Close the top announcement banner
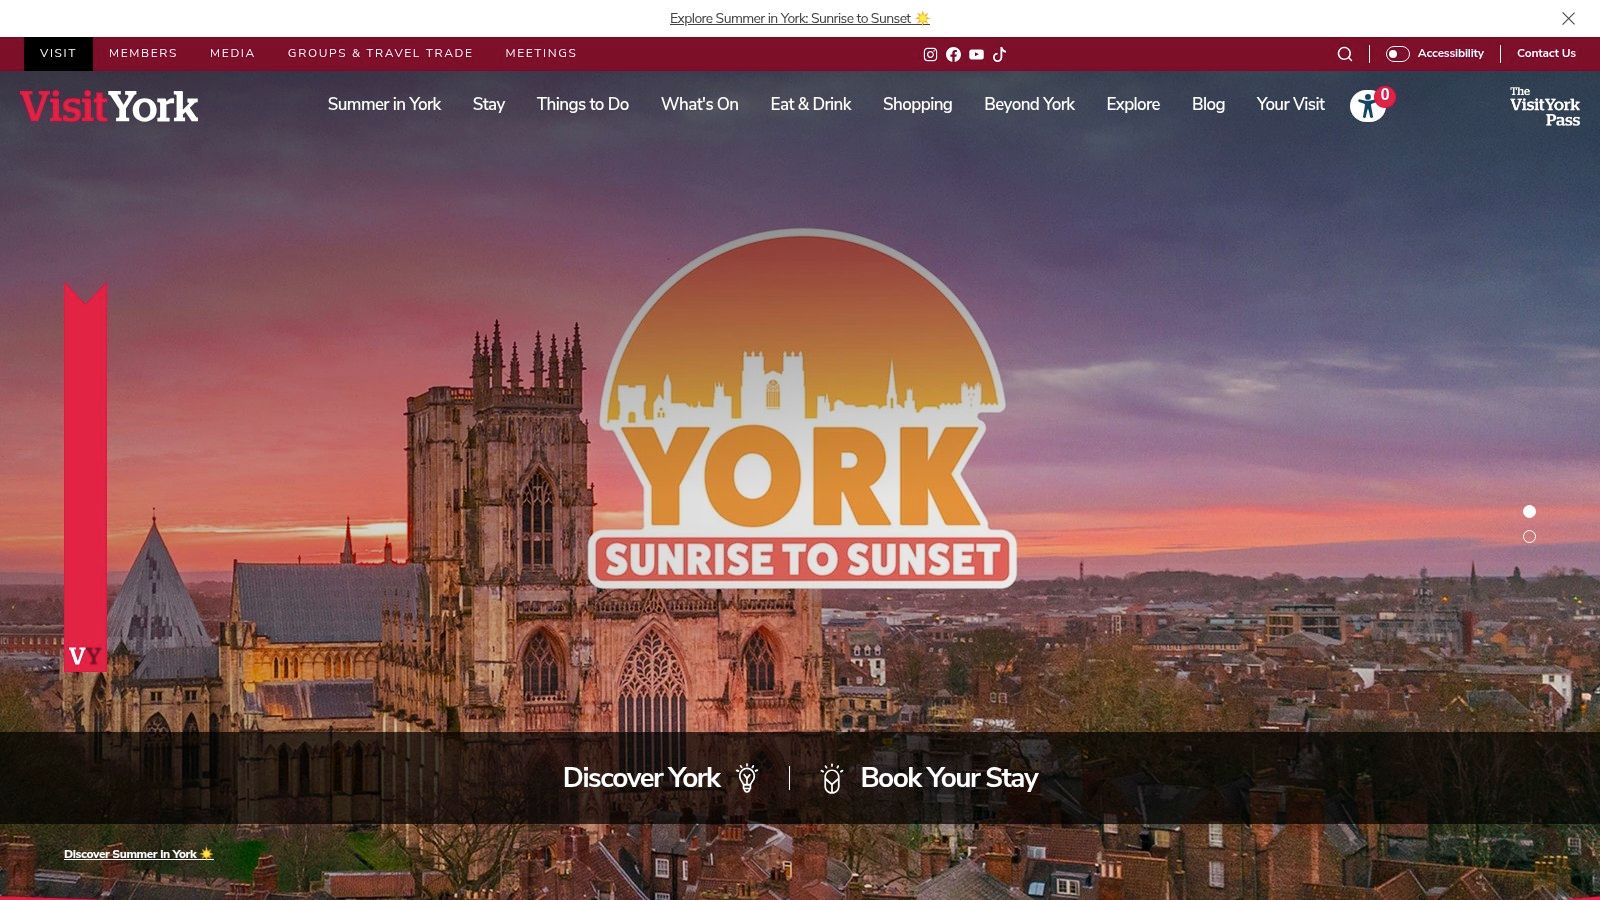This screenshot has height=900, width=1600. click(1568, 18)
